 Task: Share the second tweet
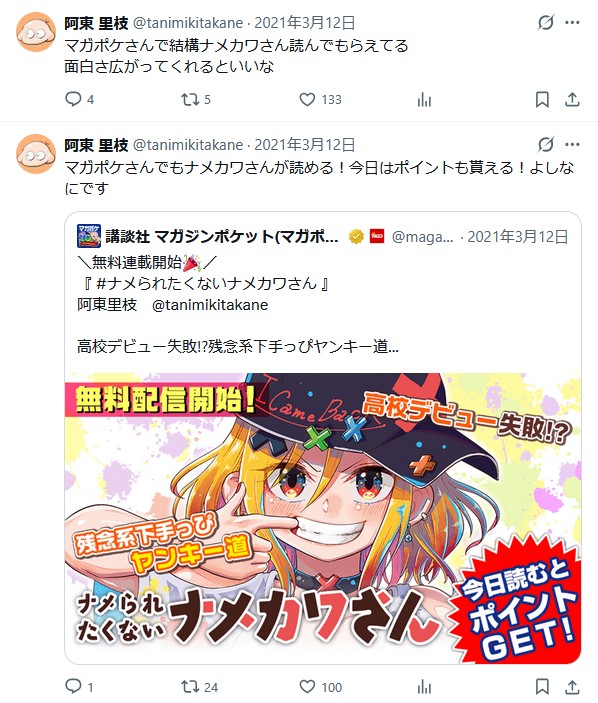572,687
